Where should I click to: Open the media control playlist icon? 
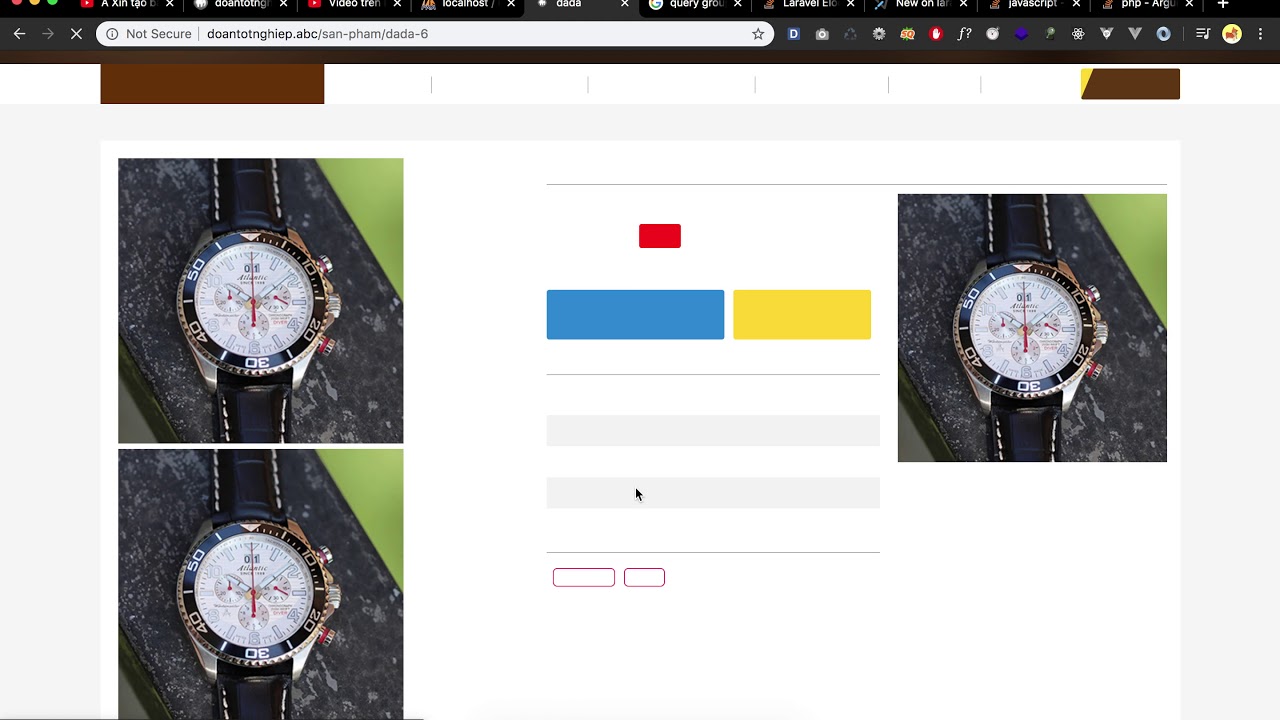[1204, 34]
